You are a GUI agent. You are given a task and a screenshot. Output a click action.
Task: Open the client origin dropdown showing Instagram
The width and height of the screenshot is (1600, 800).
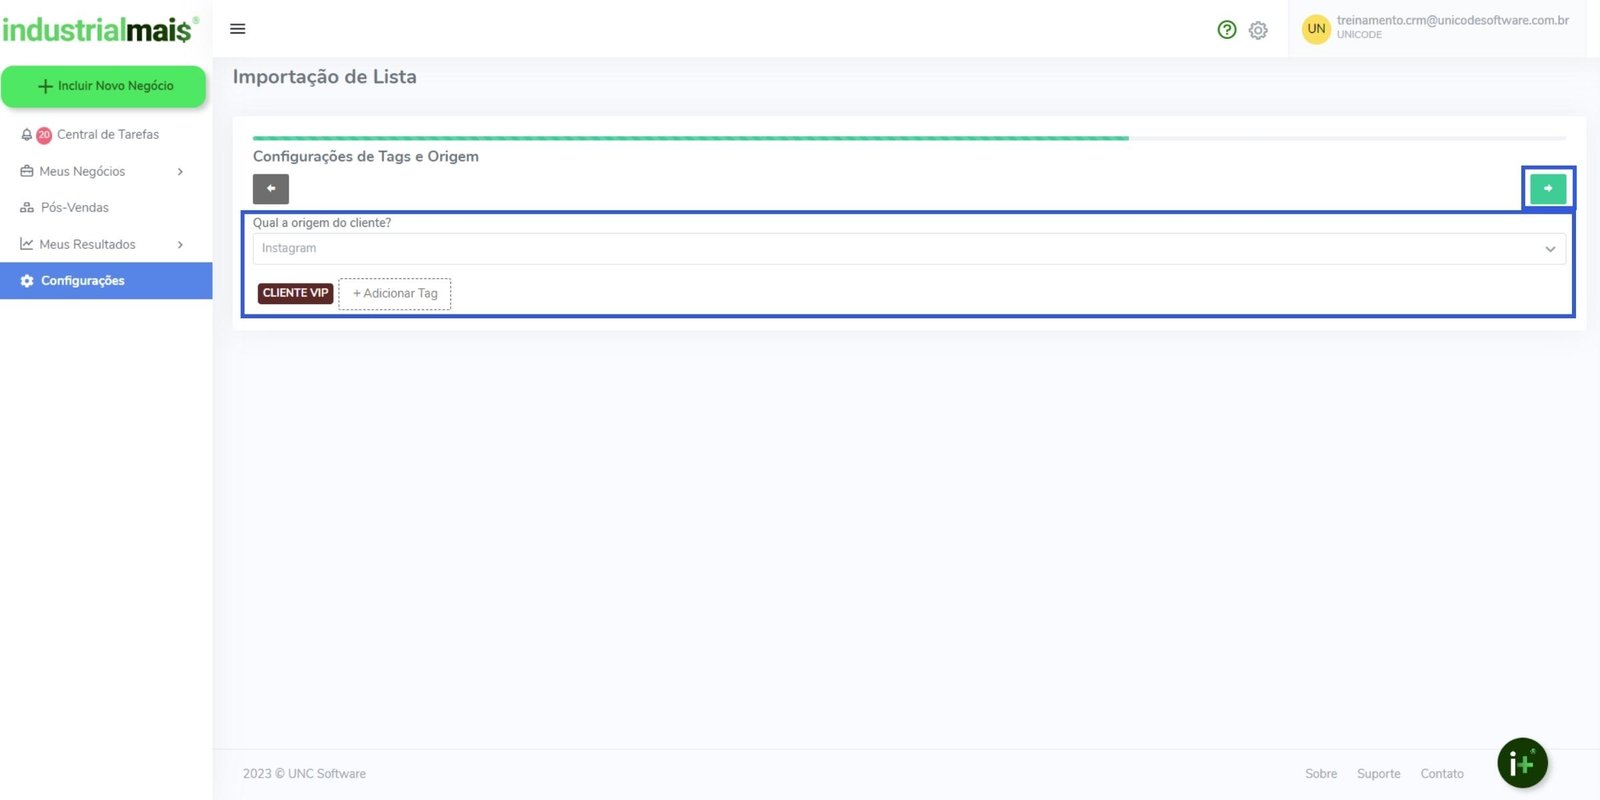click(x=908, y=249)
